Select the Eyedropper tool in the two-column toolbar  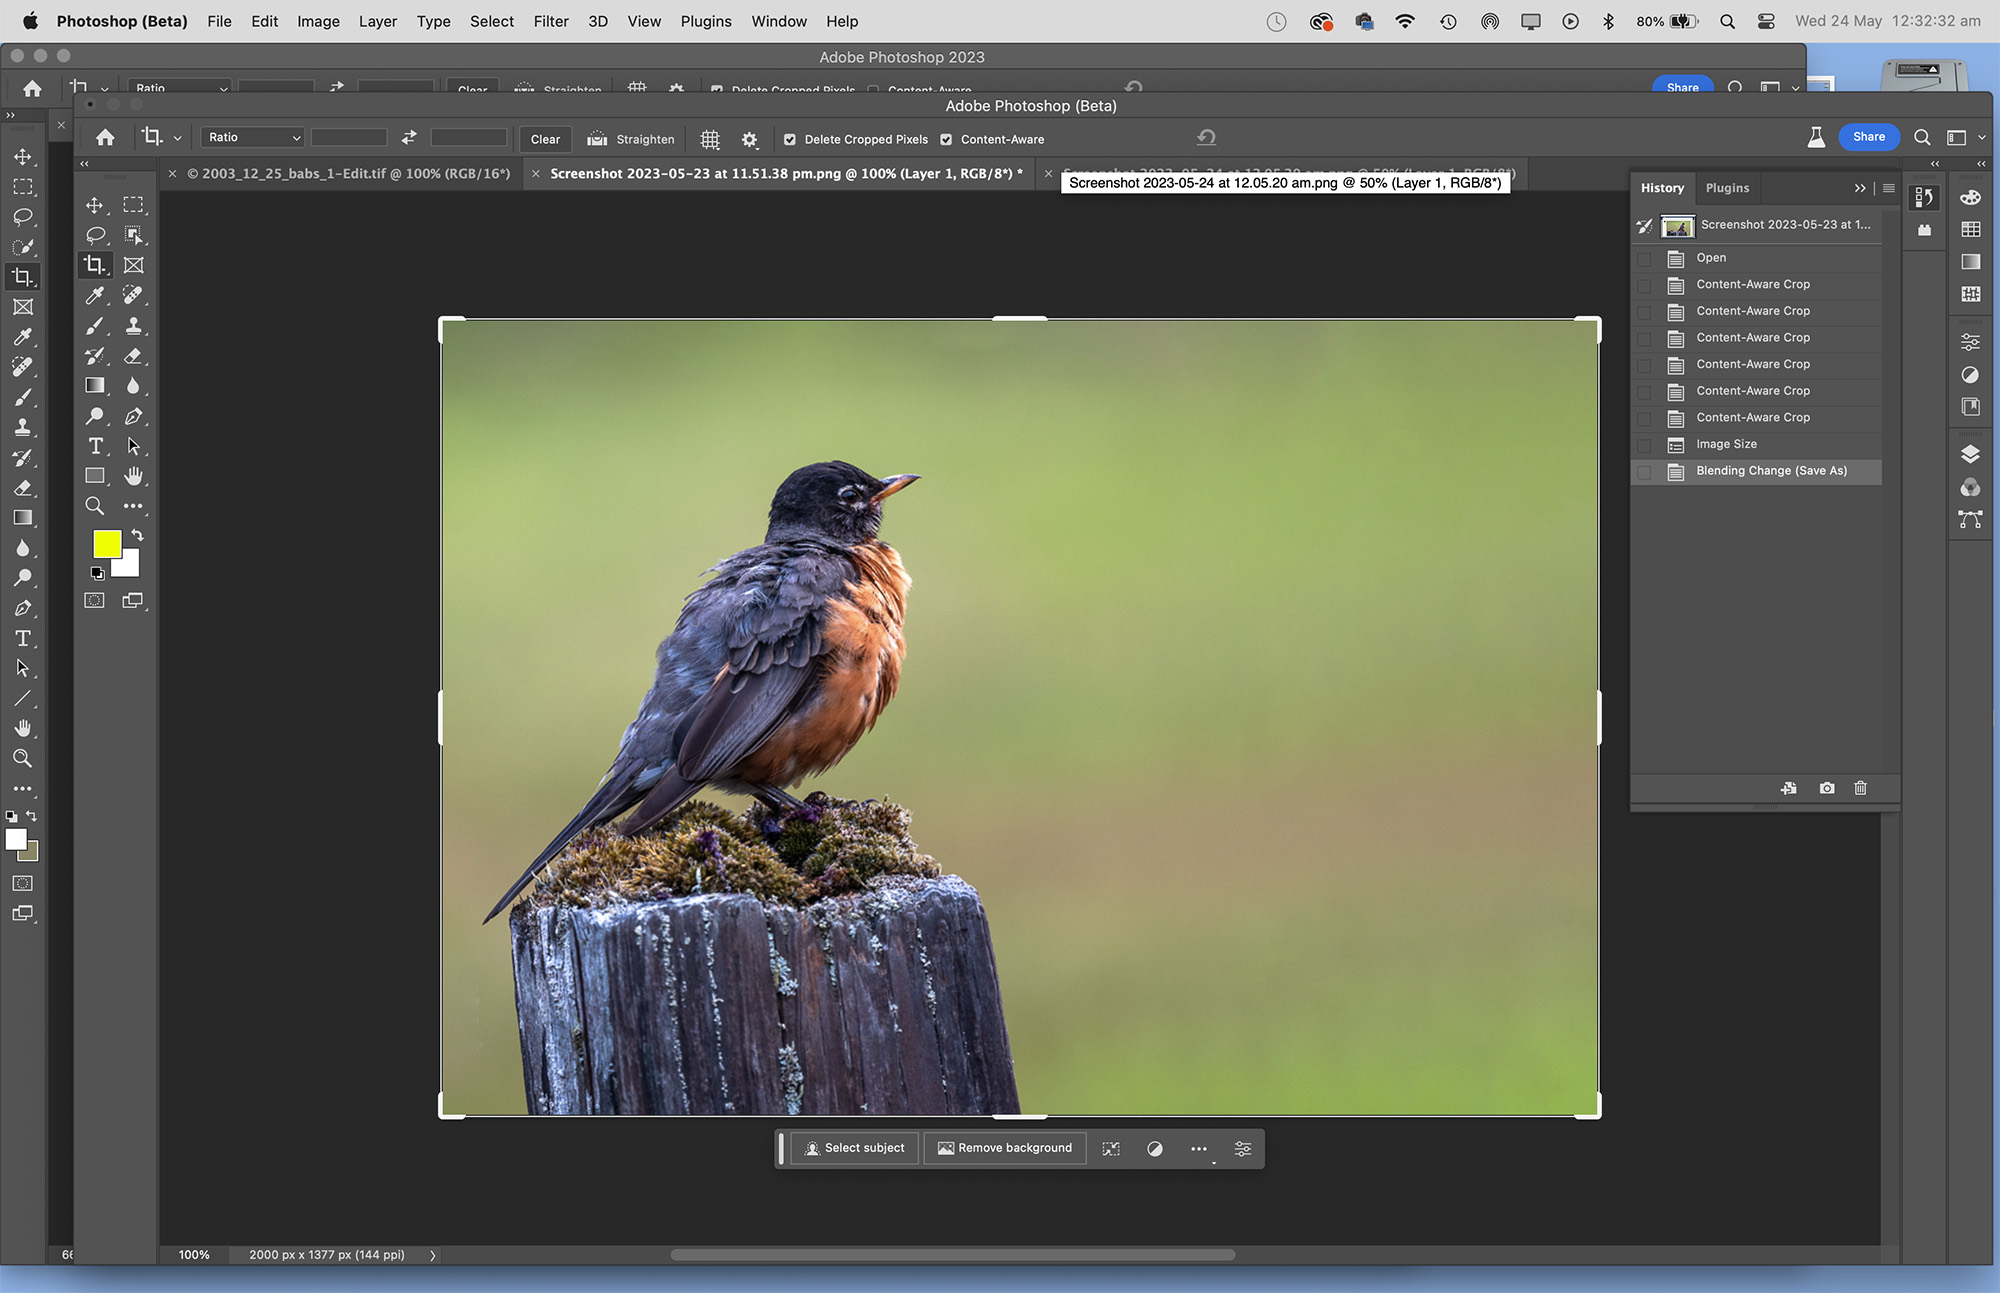95,295
